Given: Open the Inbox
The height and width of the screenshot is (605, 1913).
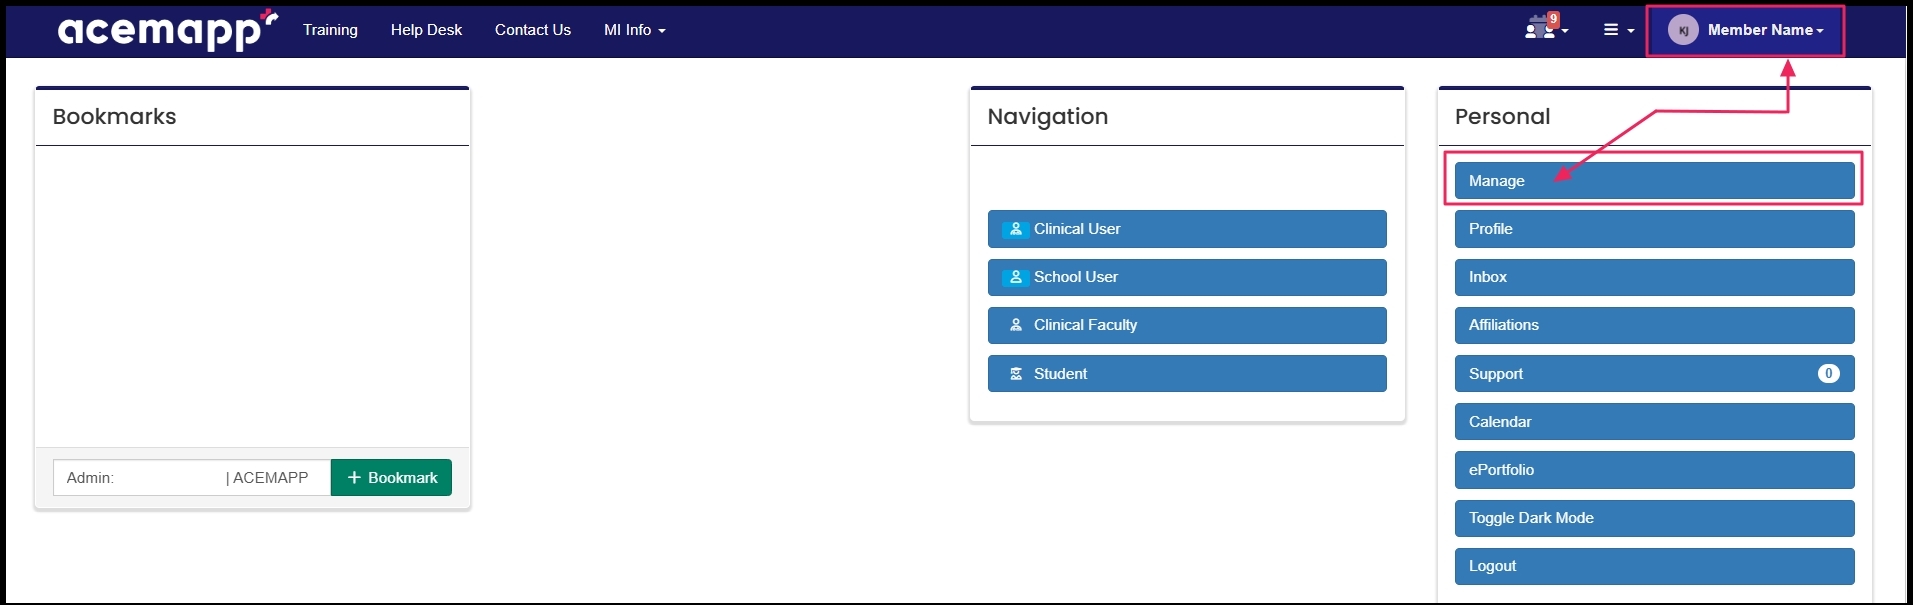Looking at the screenshot, I should [1654, 277].
